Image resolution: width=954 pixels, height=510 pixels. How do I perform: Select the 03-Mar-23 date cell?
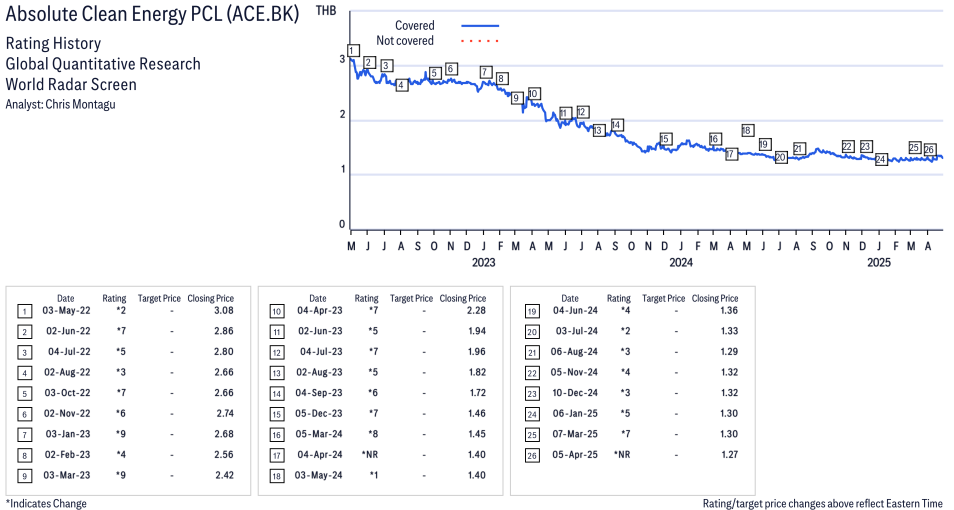(x=67, y=475)
